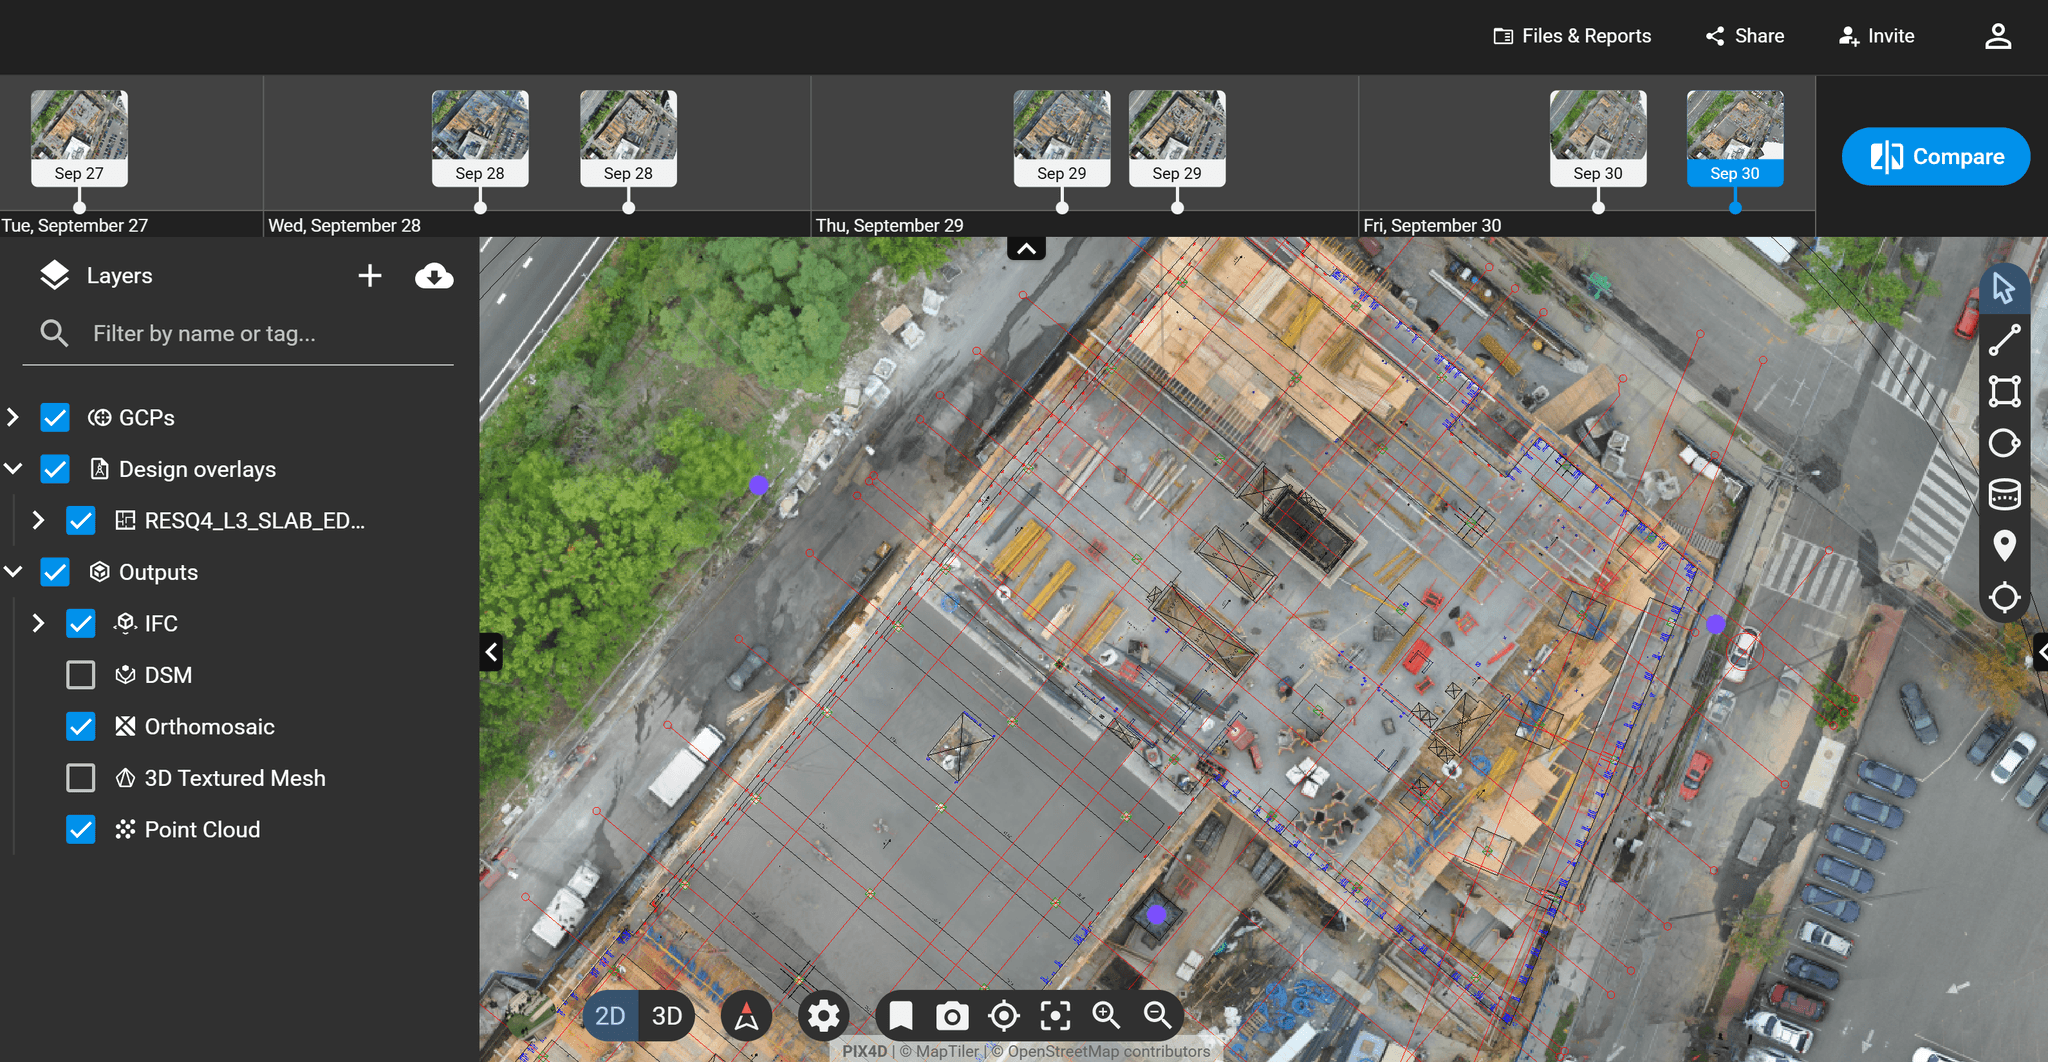The height and width of the screenshot is (1062, 2048).
Task: Download layers via cloud icon
Action: pyautogui.click(x=434, y=276)
